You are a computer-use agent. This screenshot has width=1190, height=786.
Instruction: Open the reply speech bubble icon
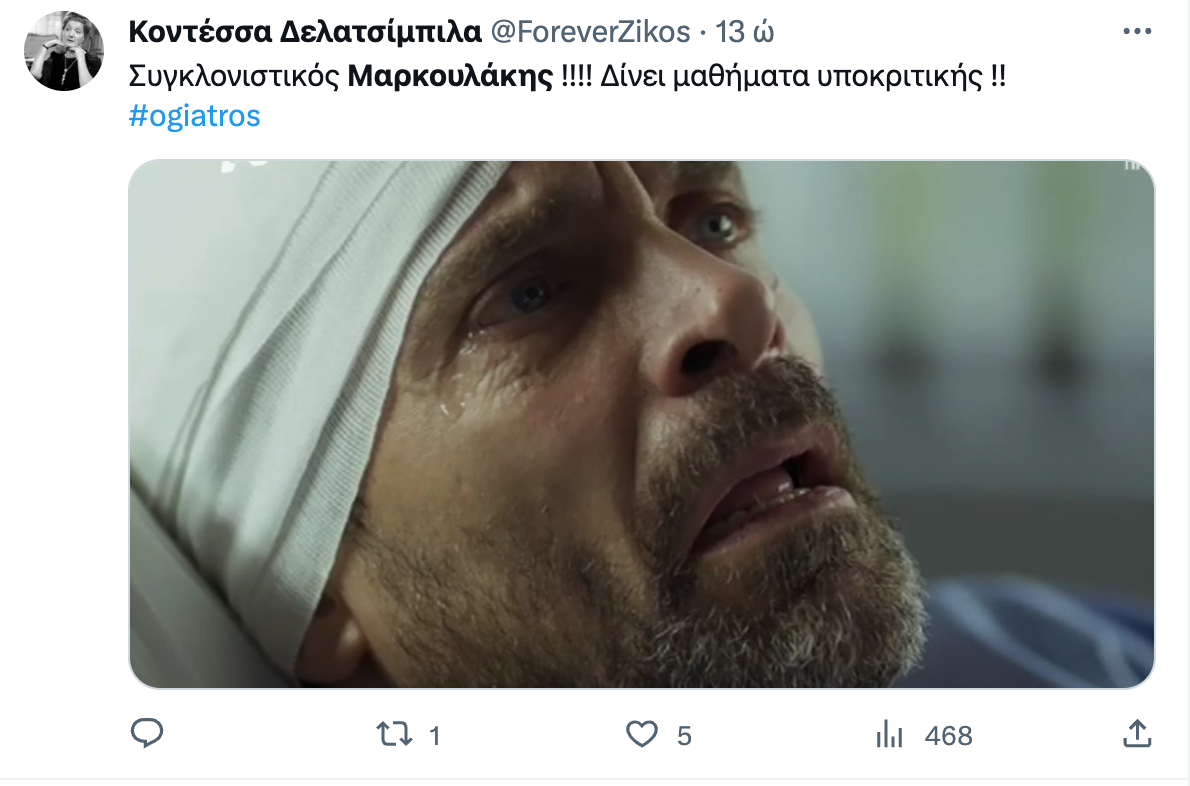[x=146, y=734]
